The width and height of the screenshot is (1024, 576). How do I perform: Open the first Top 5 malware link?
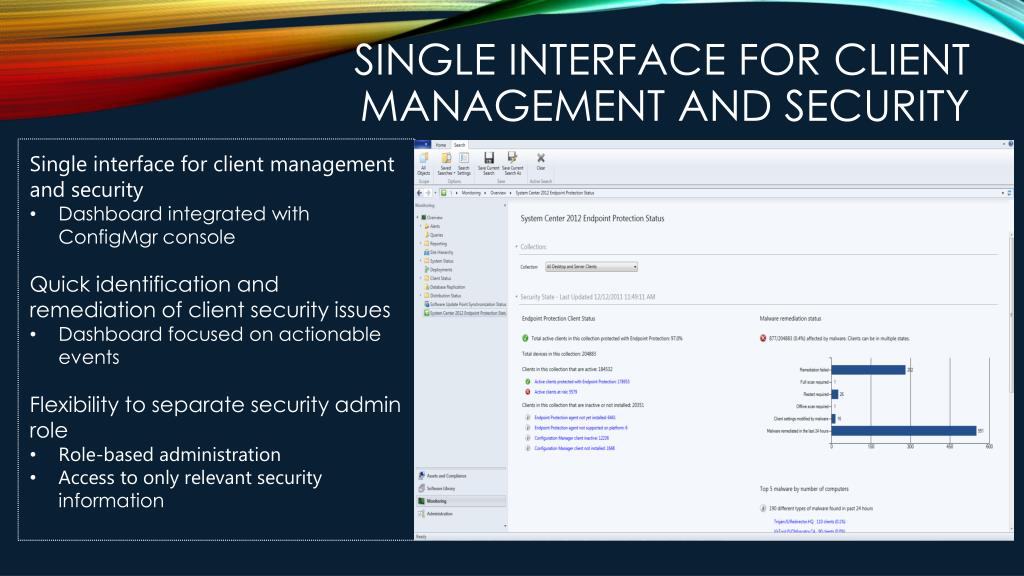click(x=810, y=522)
